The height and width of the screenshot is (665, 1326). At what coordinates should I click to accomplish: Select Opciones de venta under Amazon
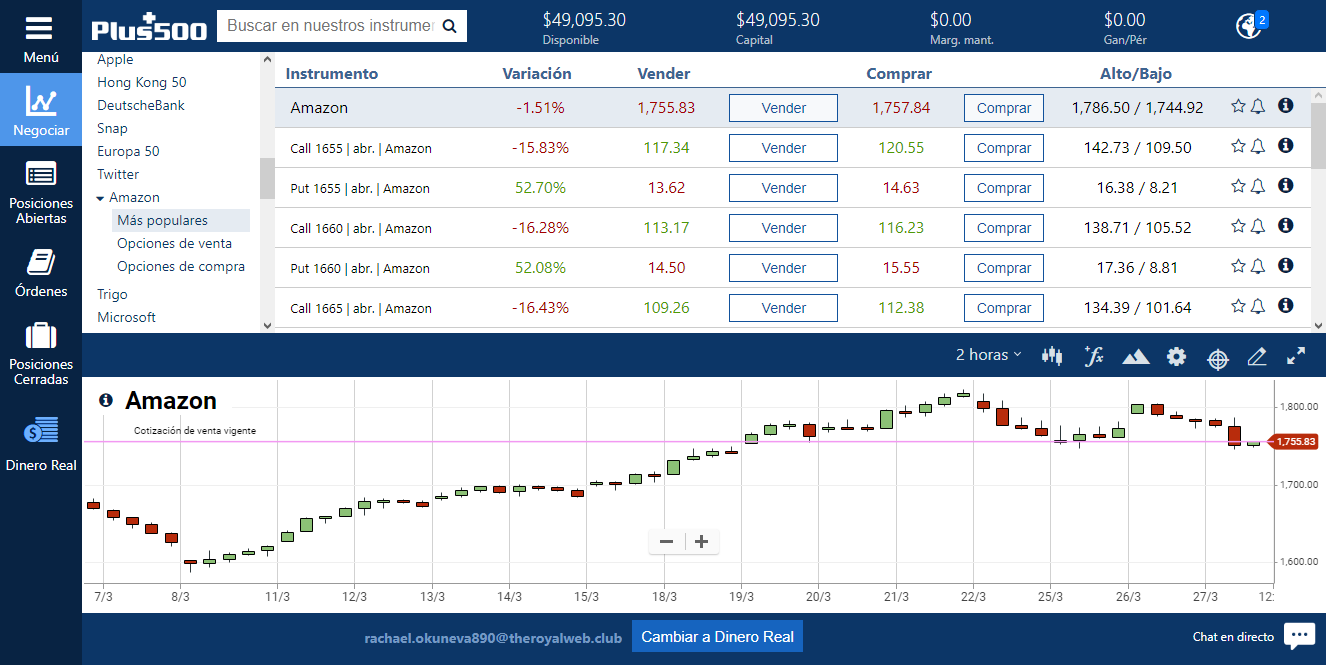pos(174,243)
